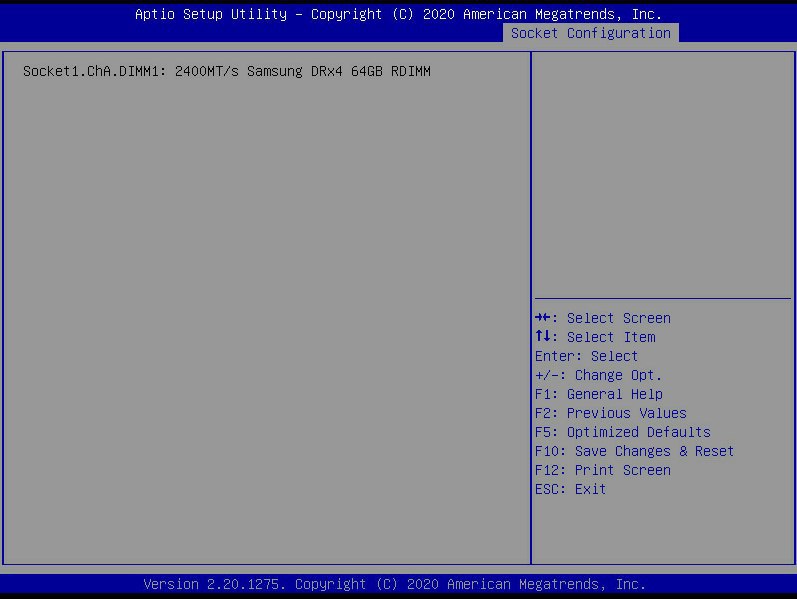Viewport: 797px width, 600px height.
Task: Click 'F10: Save Changes & Reset' text
Action: coord(634,451)
